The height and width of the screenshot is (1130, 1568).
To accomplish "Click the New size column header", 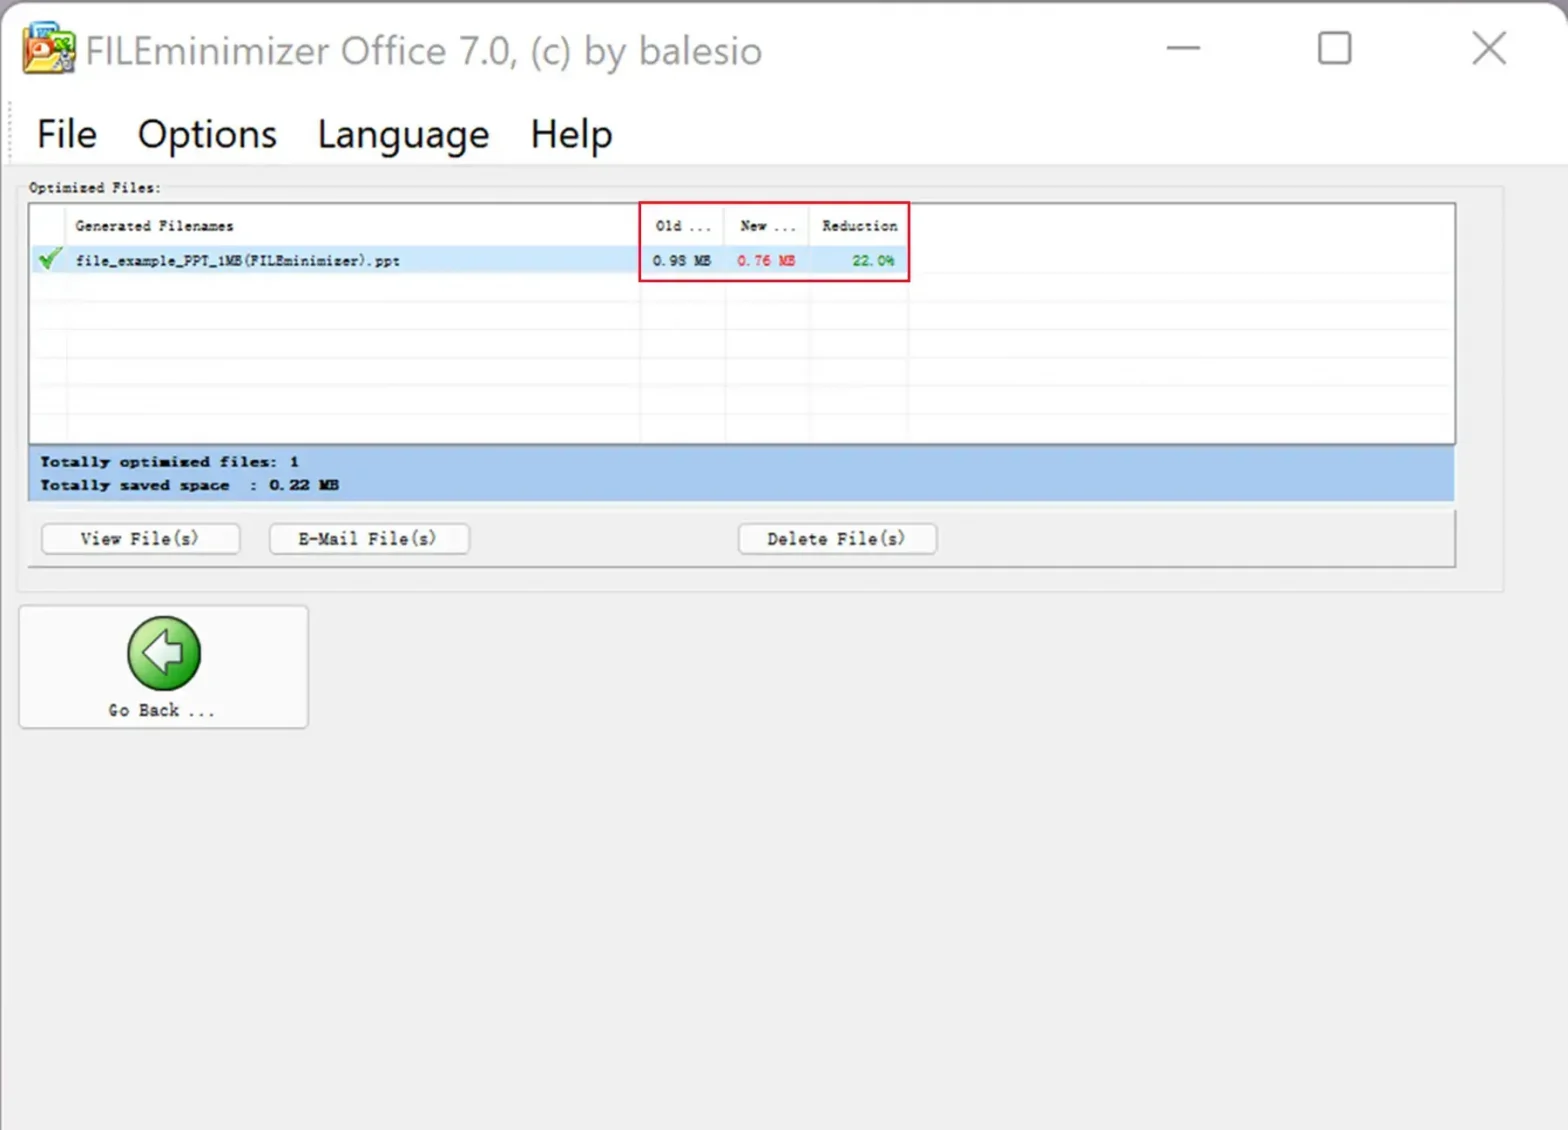I will click(x=767, y=226).
